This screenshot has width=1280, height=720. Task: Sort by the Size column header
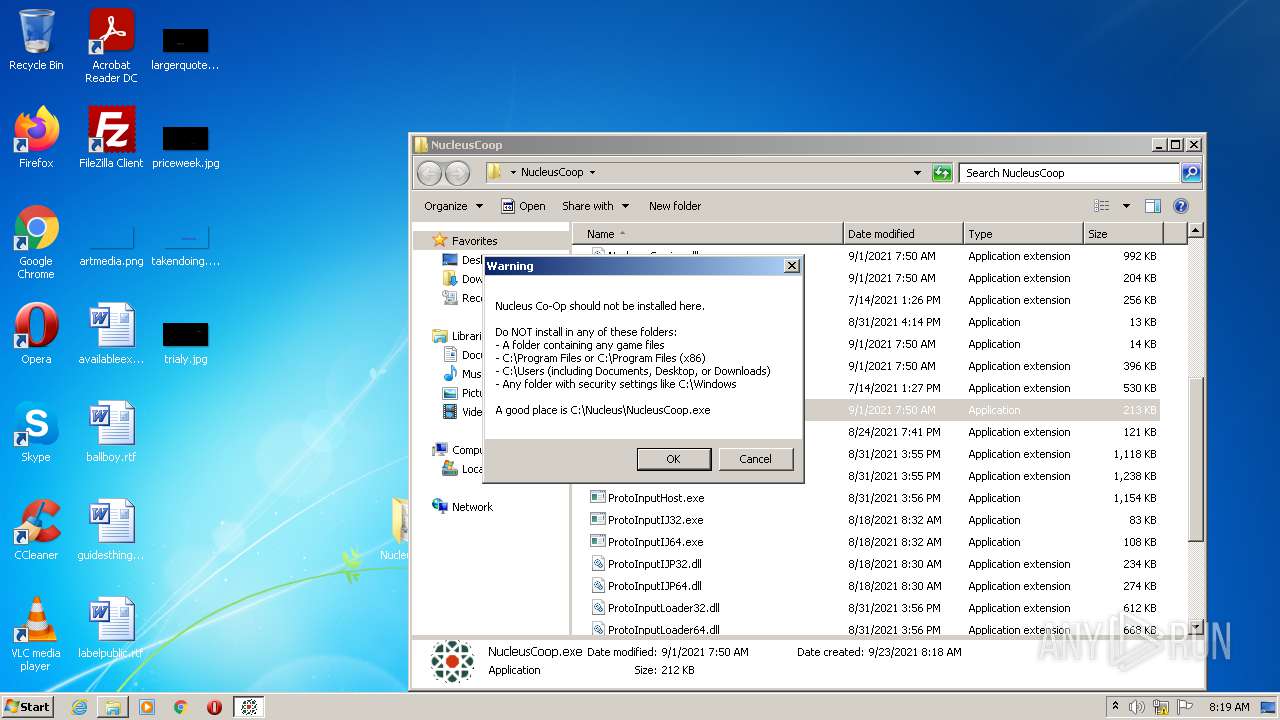pyautogui.click(x=1123, y=234)
